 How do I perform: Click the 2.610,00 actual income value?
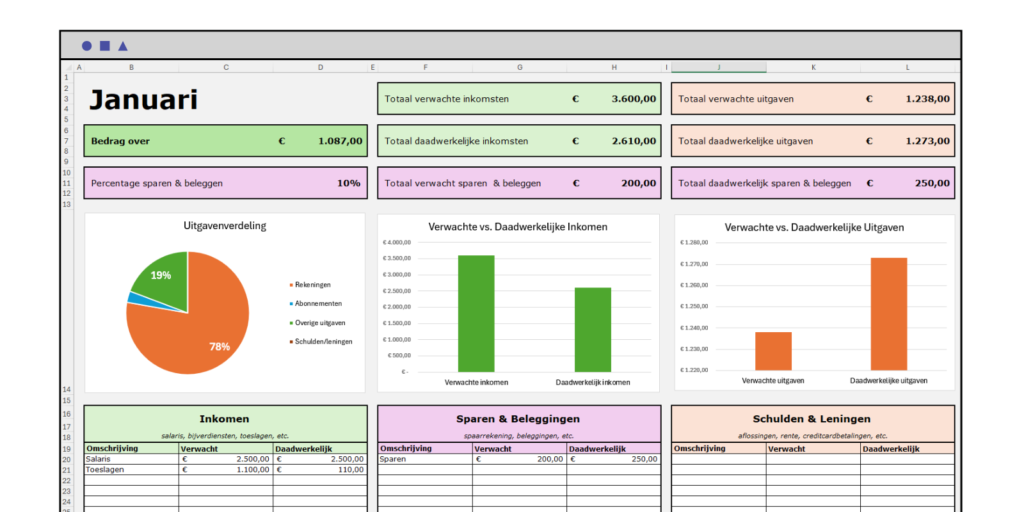coord(634,141)
